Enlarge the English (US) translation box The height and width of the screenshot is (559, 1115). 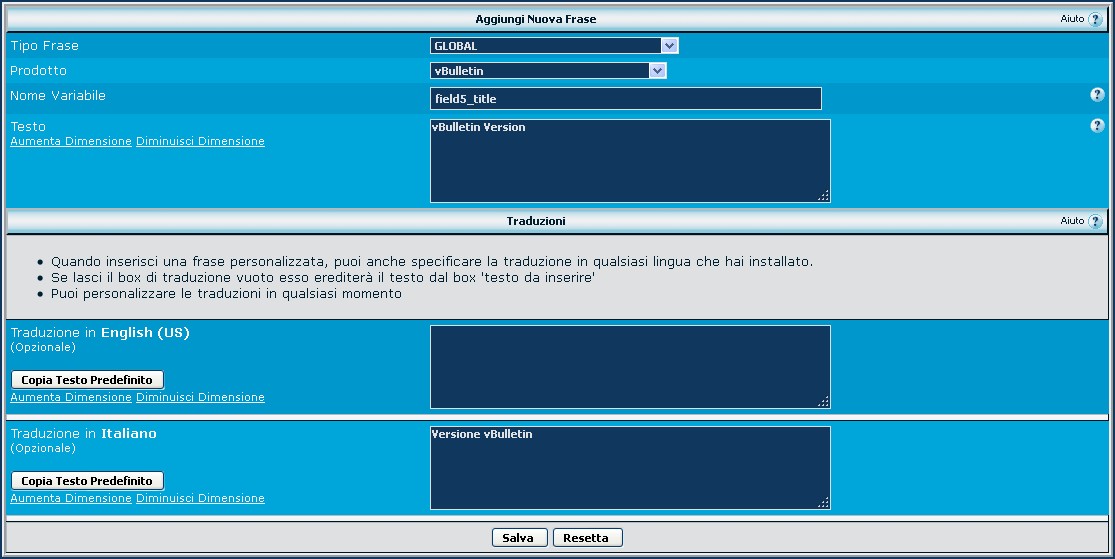71,398
